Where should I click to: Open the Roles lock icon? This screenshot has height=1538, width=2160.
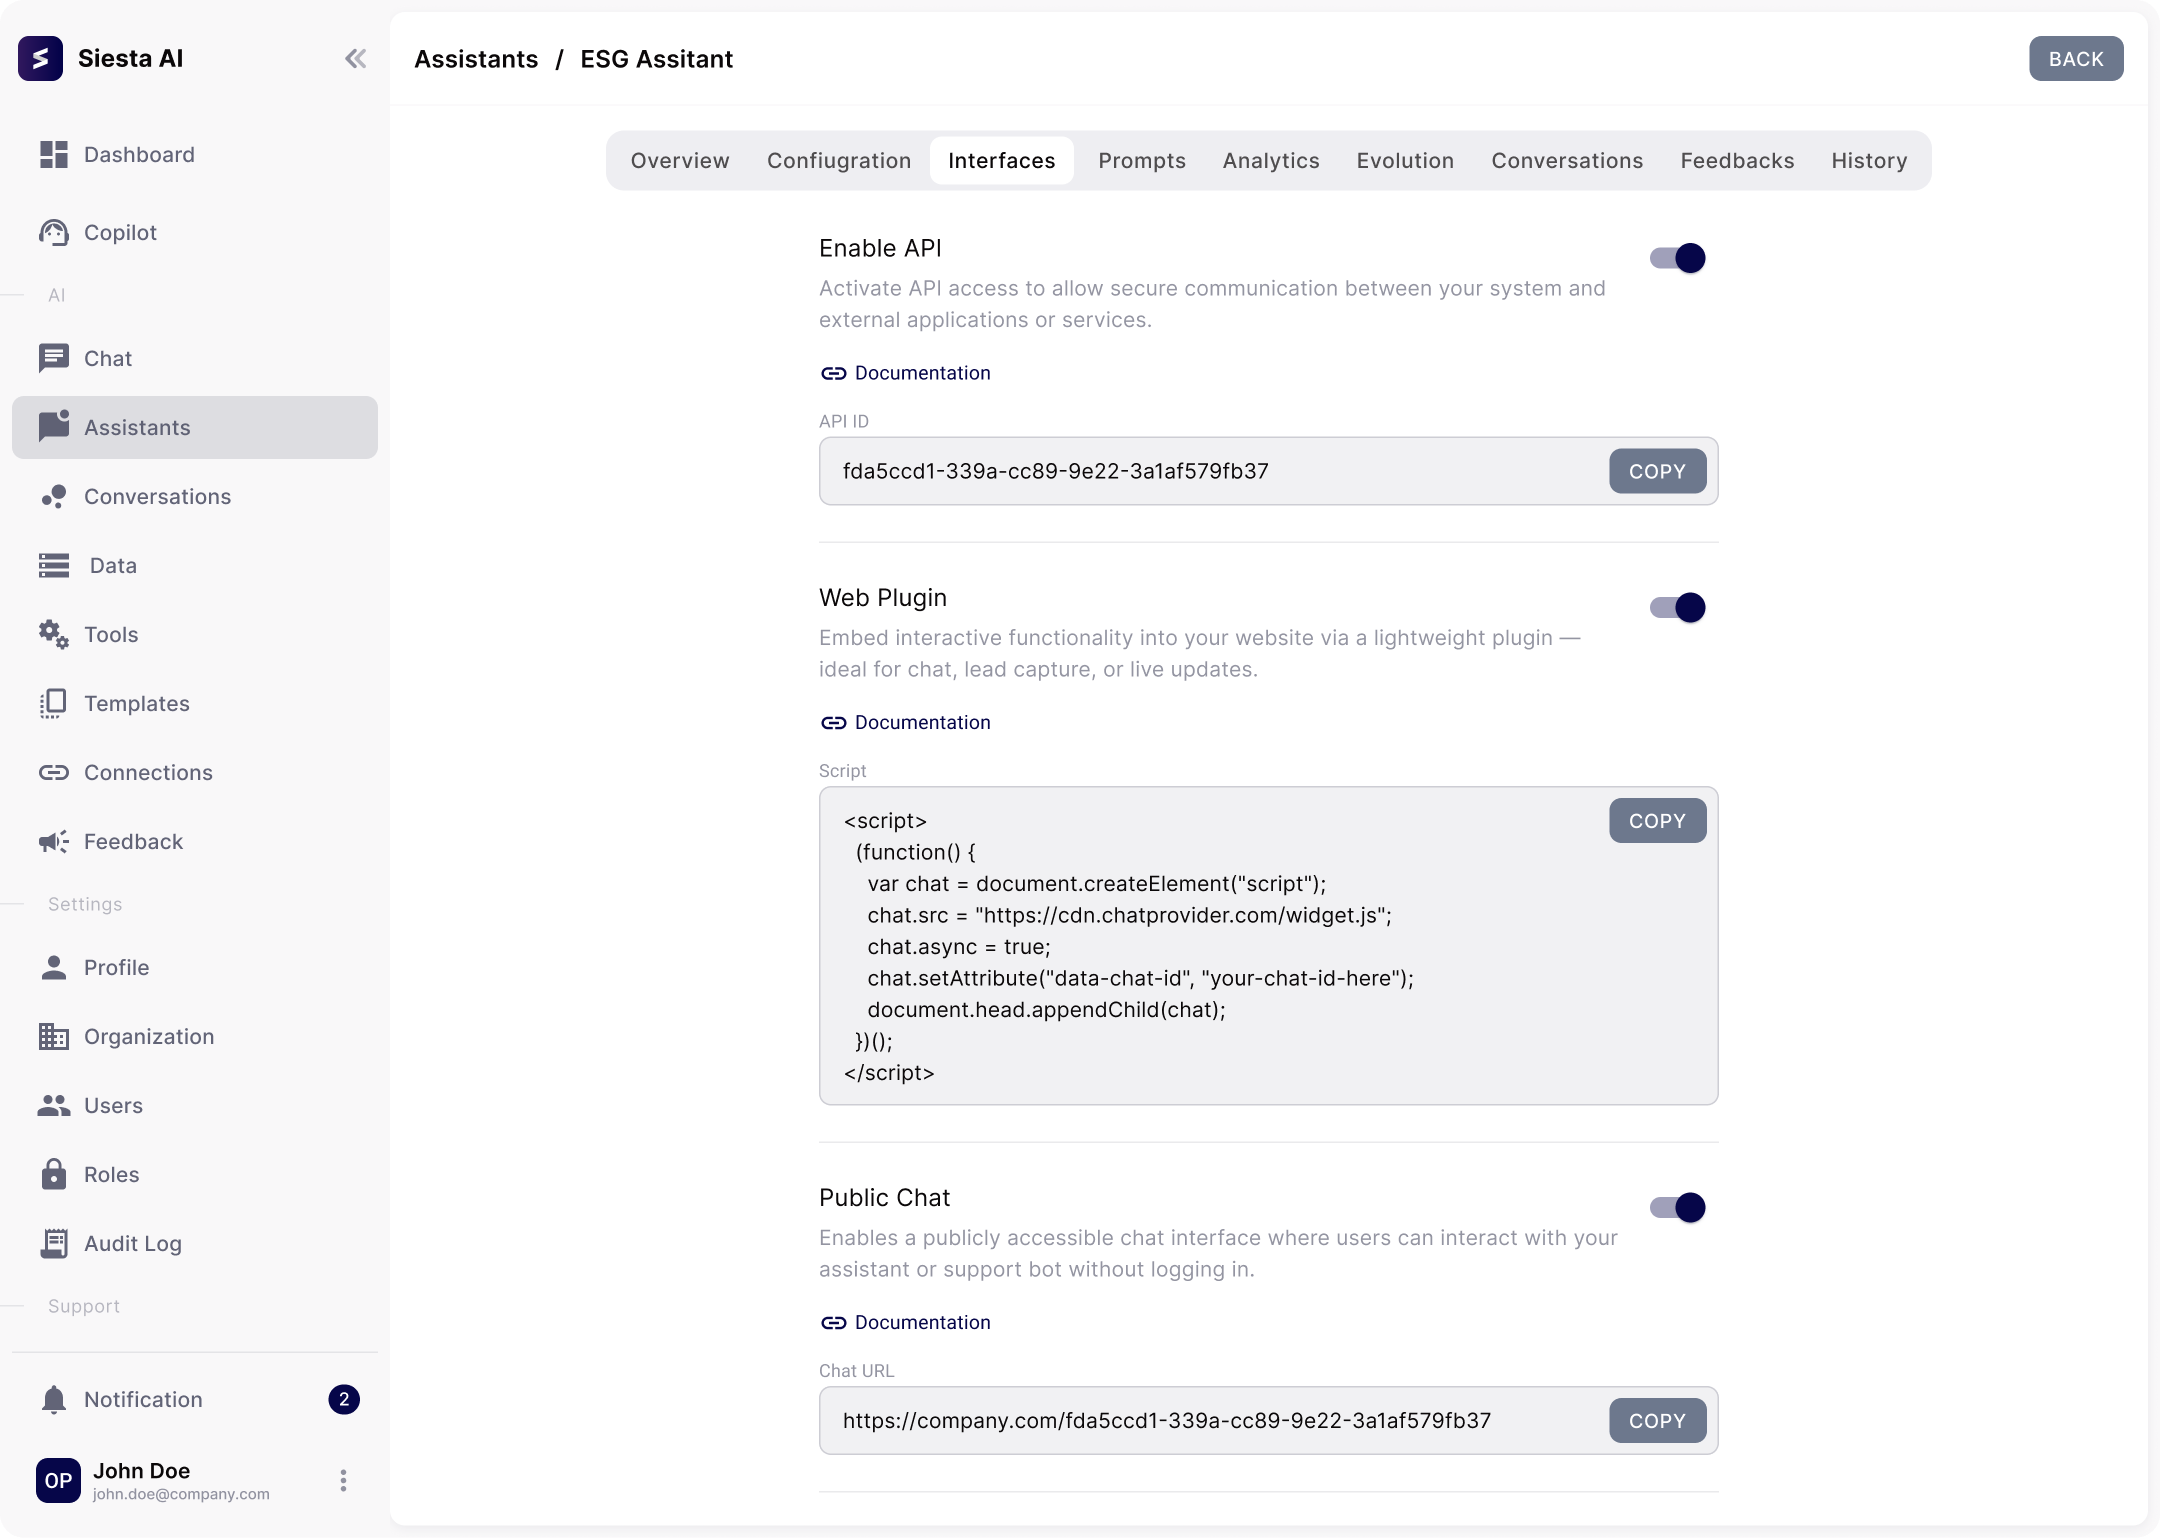[x=54, y=1173]
